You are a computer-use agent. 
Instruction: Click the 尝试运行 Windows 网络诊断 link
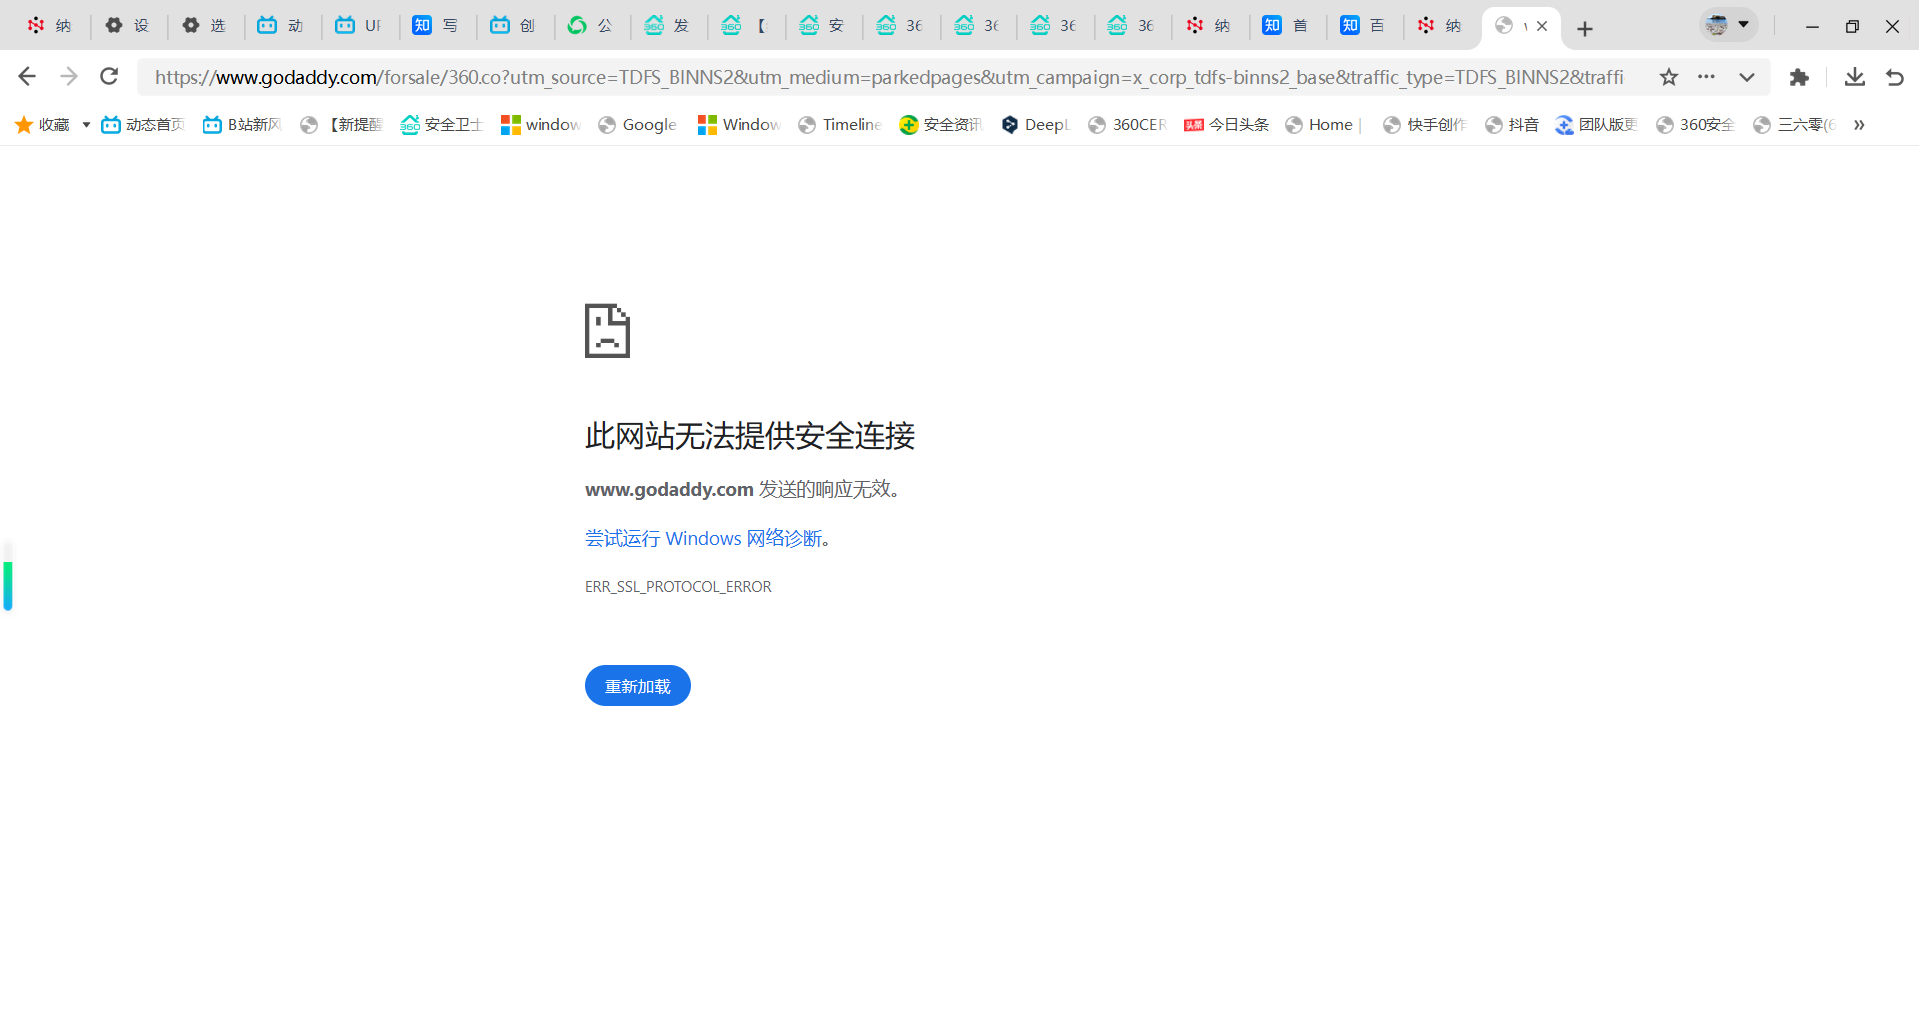point(703,538)
